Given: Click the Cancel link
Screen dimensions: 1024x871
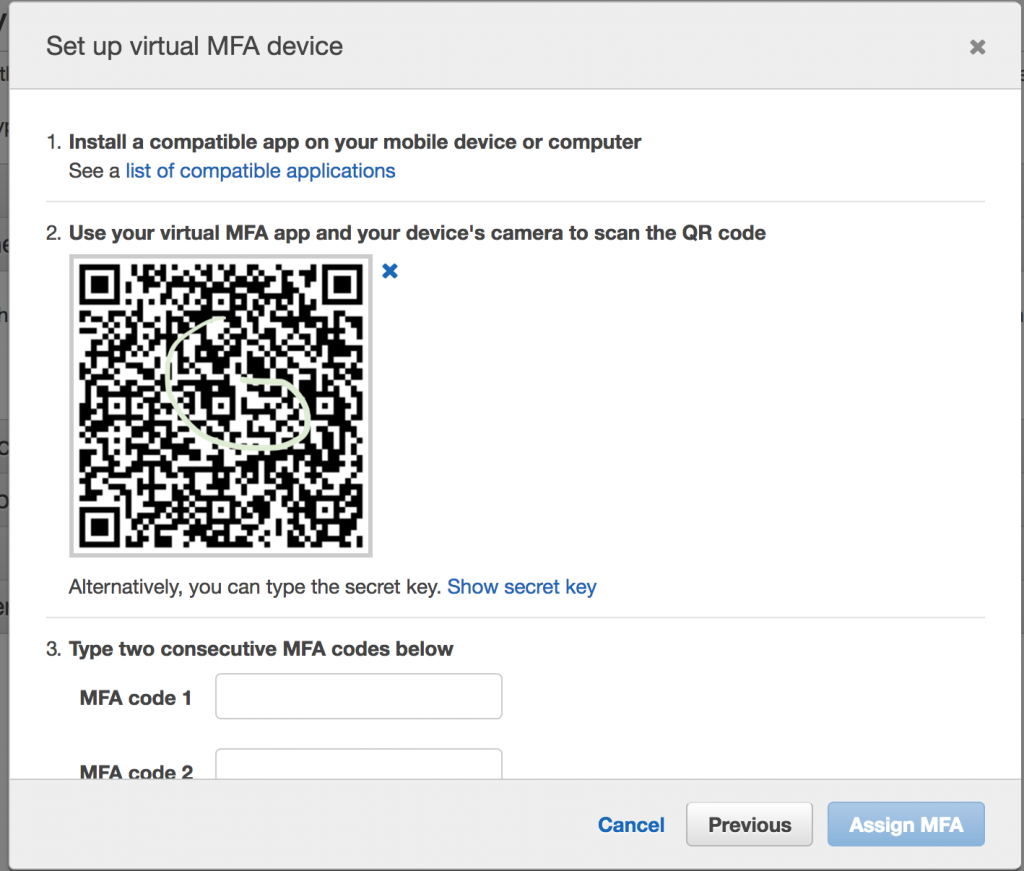Looking at the screenshot, I should click(x=631, y=825).
